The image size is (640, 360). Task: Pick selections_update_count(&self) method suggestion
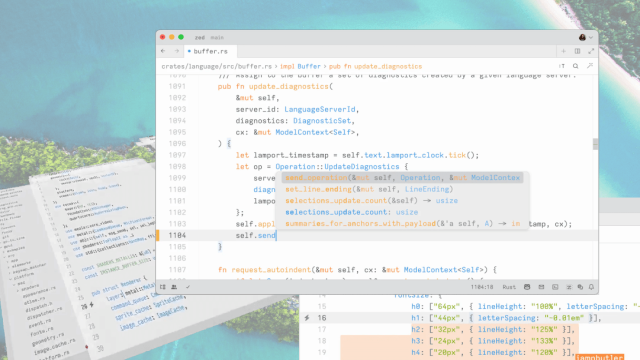pos(402,200)
